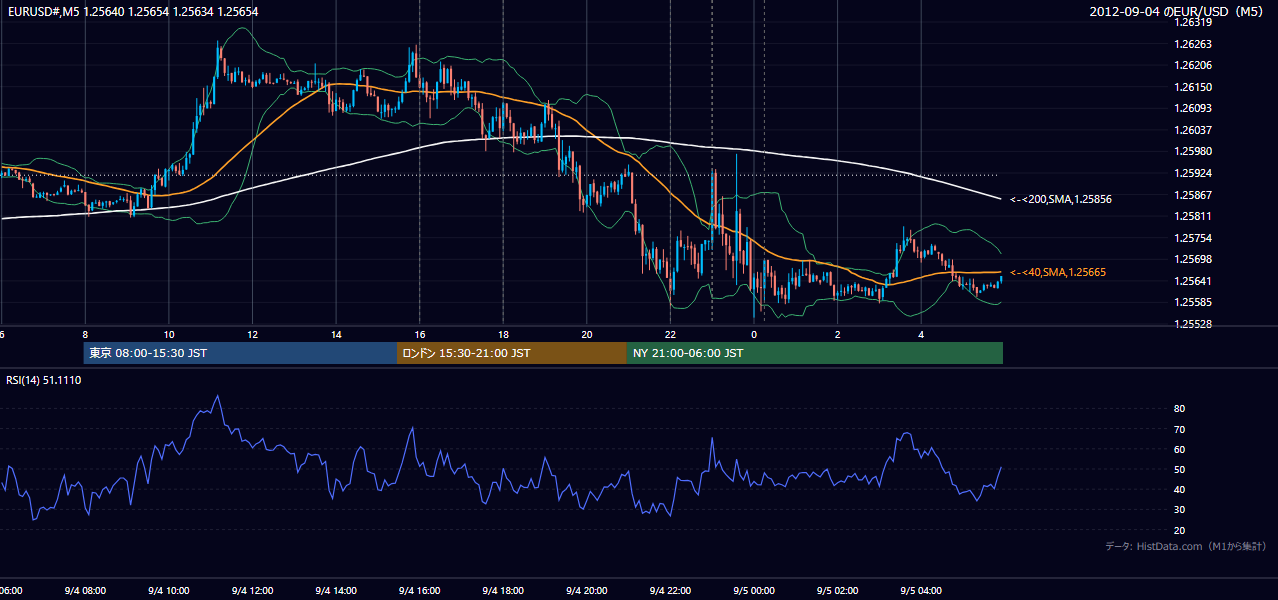Click the RSI axis value 50

click(x=1179, y=469)
